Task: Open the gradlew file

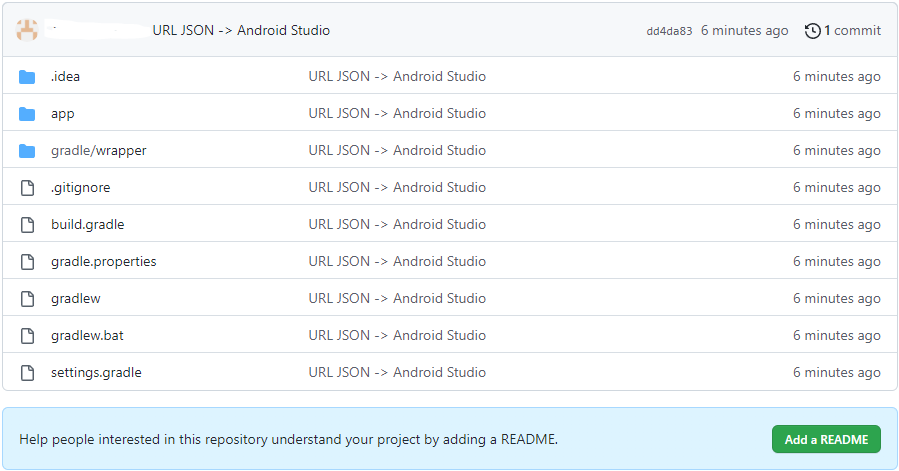Action: pos(76,298)
